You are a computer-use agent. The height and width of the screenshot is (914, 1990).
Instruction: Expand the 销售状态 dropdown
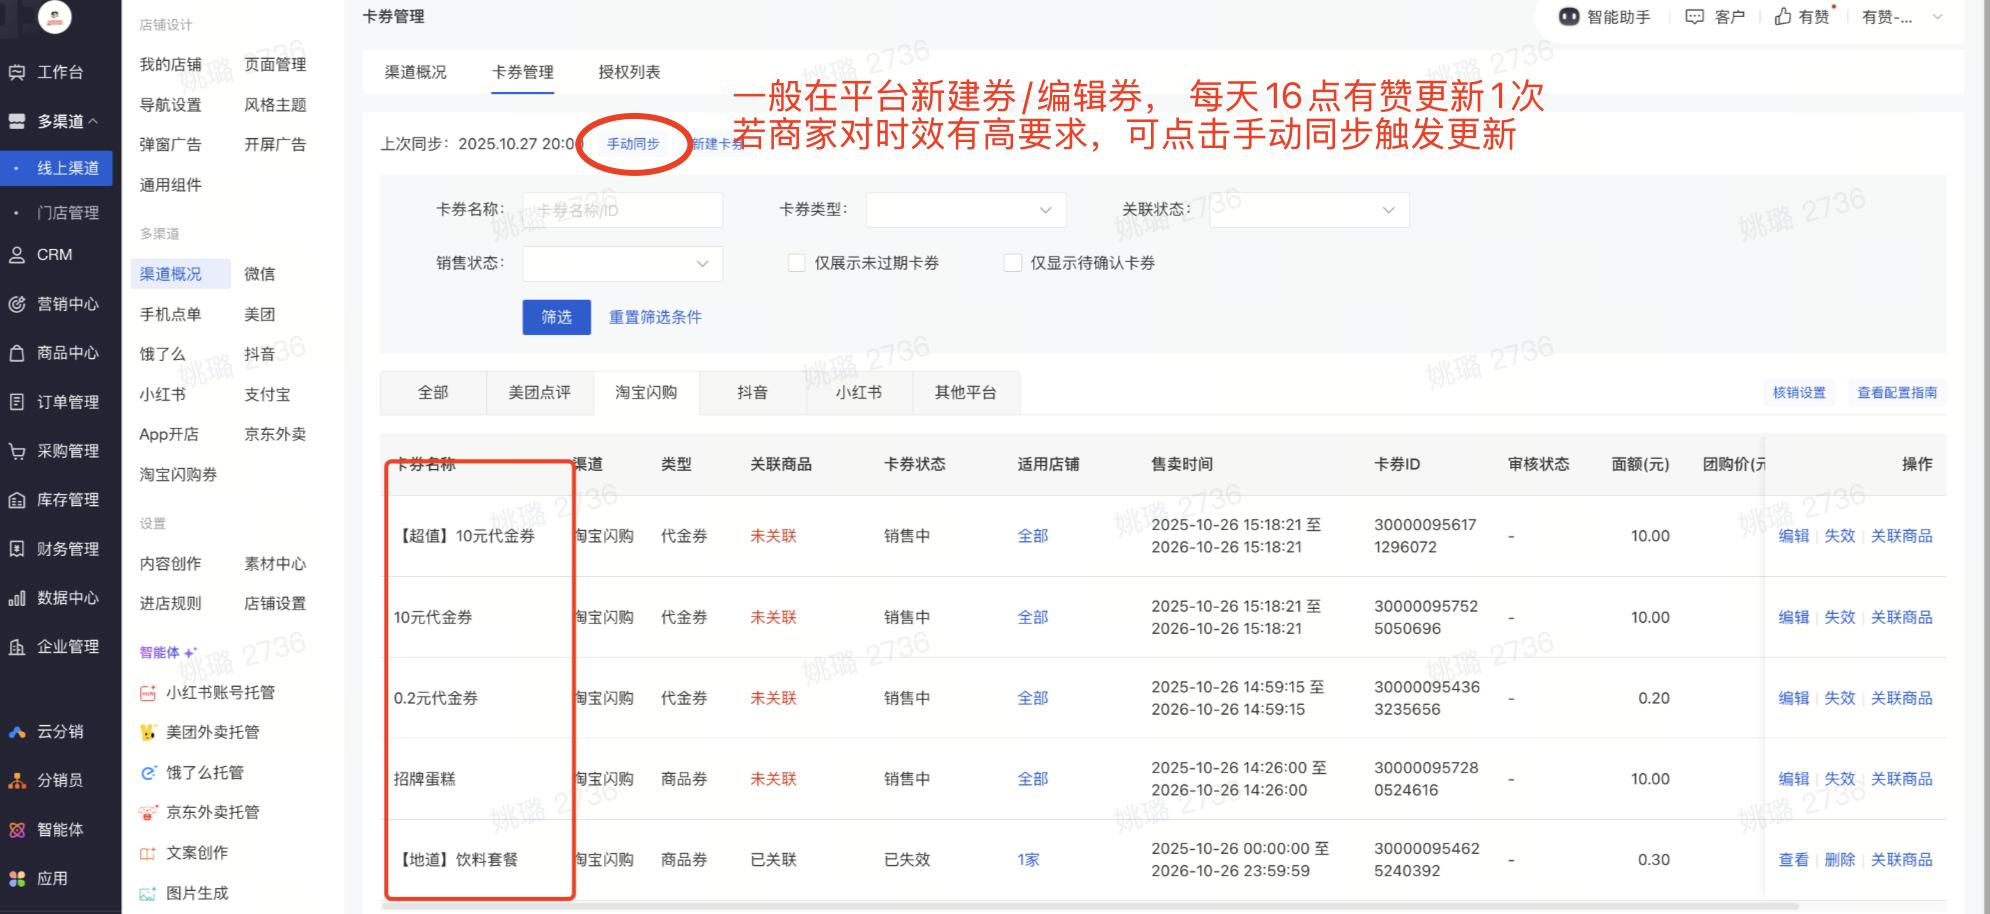(x=621, y=264)
